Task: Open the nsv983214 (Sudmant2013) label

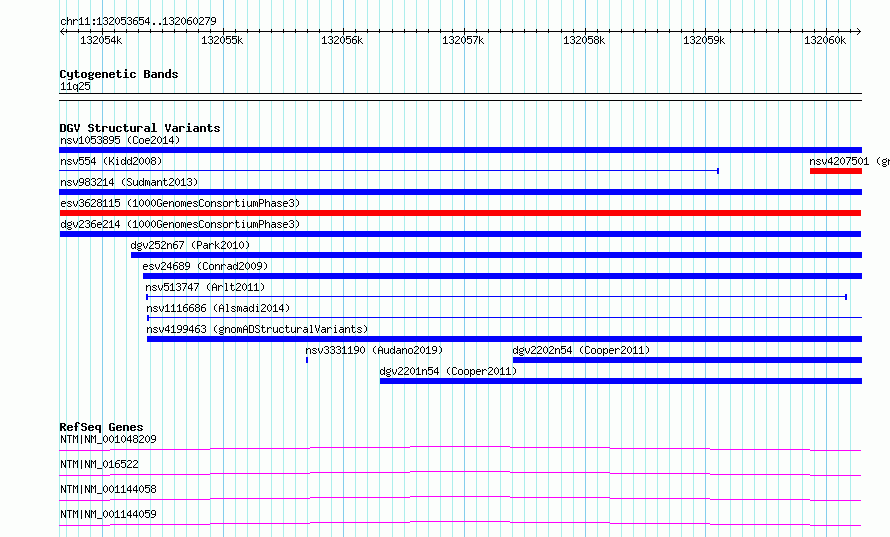Action: 129,182
